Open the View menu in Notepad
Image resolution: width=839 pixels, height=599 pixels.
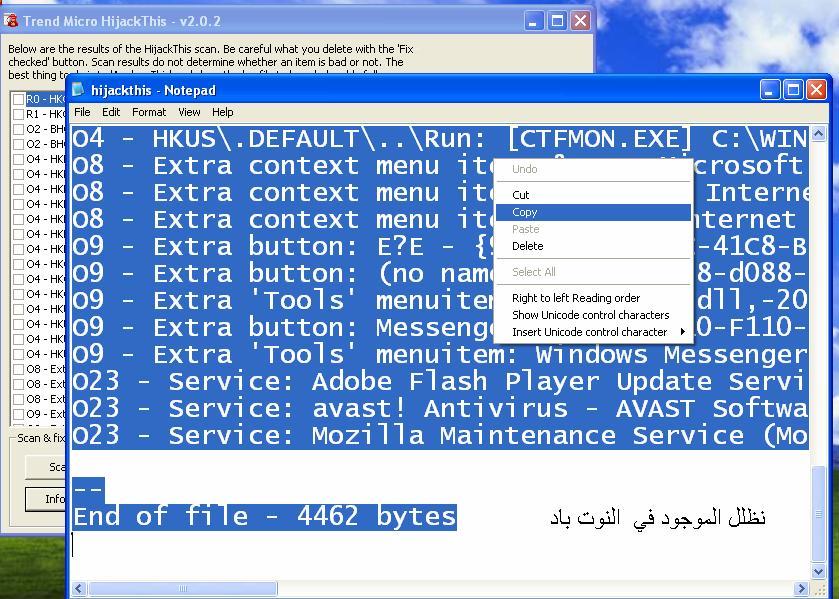tap(189, 112)
